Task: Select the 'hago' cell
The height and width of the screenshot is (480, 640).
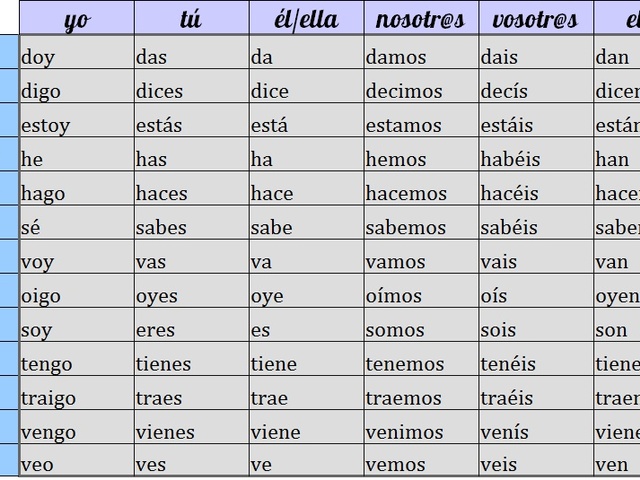Action: pyautogui.click(x=77, y=189)
